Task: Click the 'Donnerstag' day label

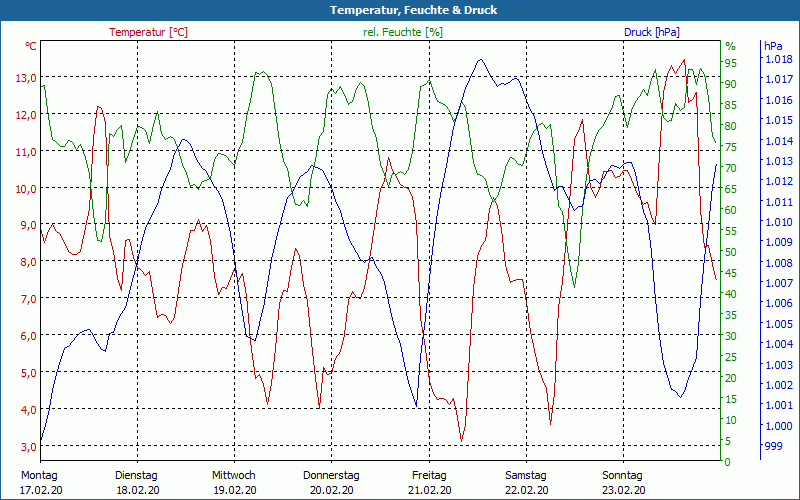Action: click(x=331, y=476)
